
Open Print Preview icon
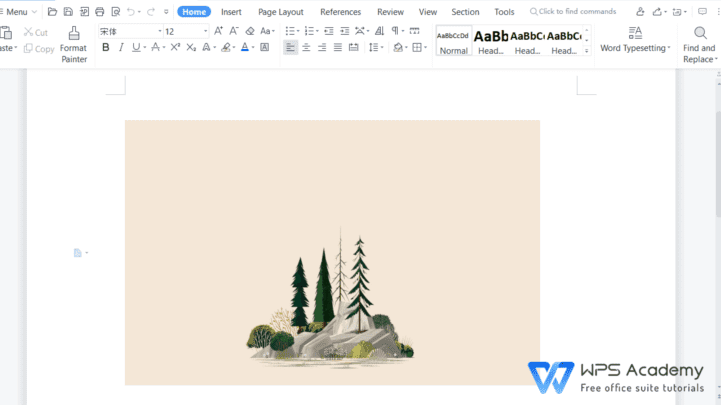(x=116, y=12)
